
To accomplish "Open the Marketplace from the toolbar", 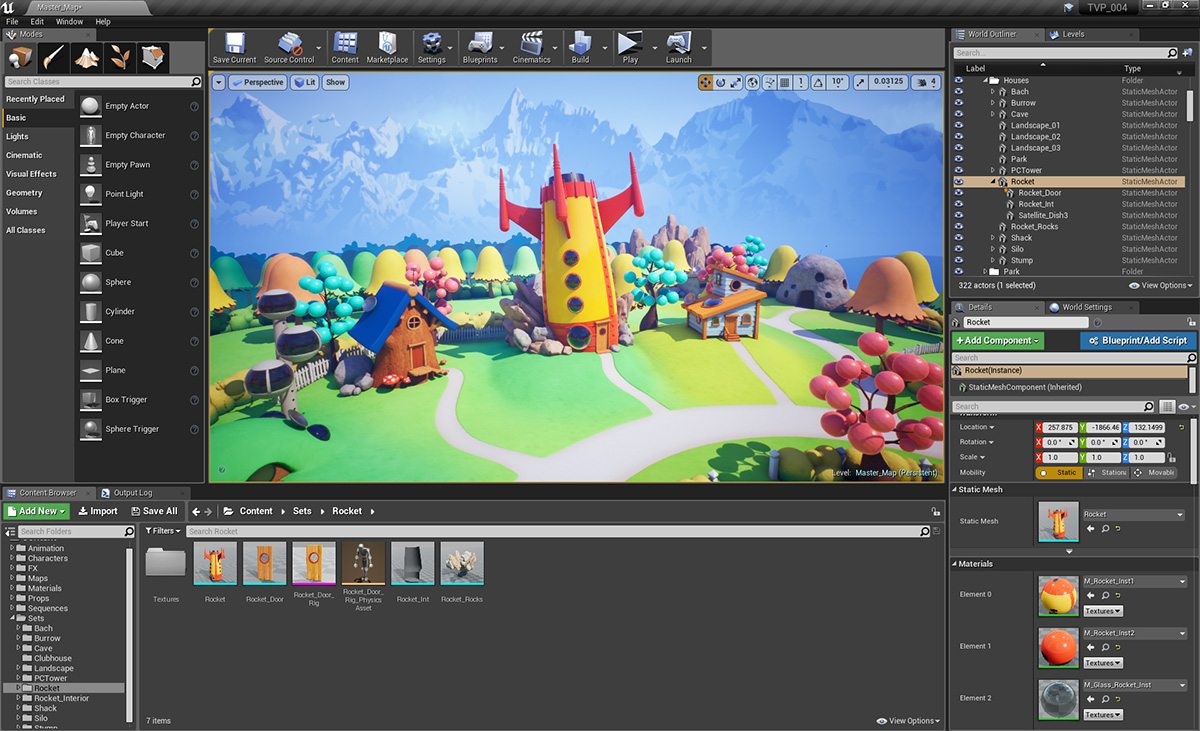I will click(387, 46).
